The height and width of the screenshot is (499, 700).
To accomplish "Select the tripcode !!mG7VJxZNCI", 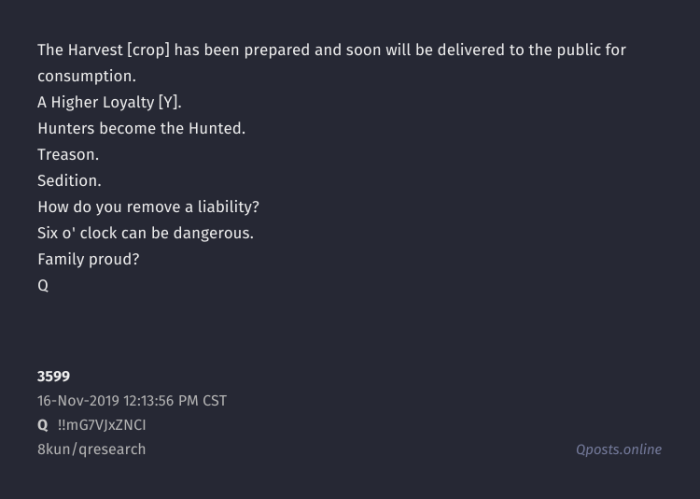I will [x=102, y=425].
